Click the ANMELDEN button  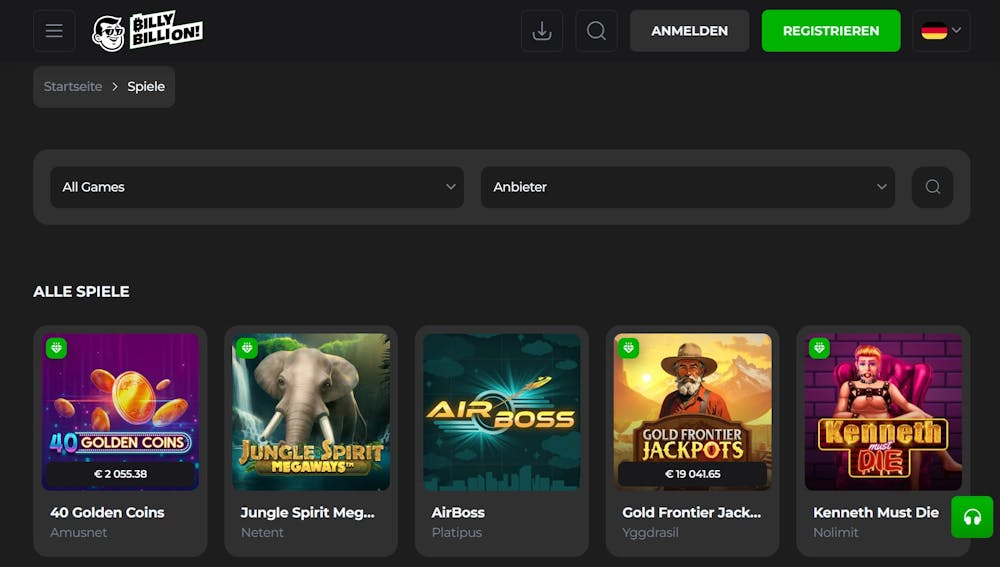pos(689,31)
